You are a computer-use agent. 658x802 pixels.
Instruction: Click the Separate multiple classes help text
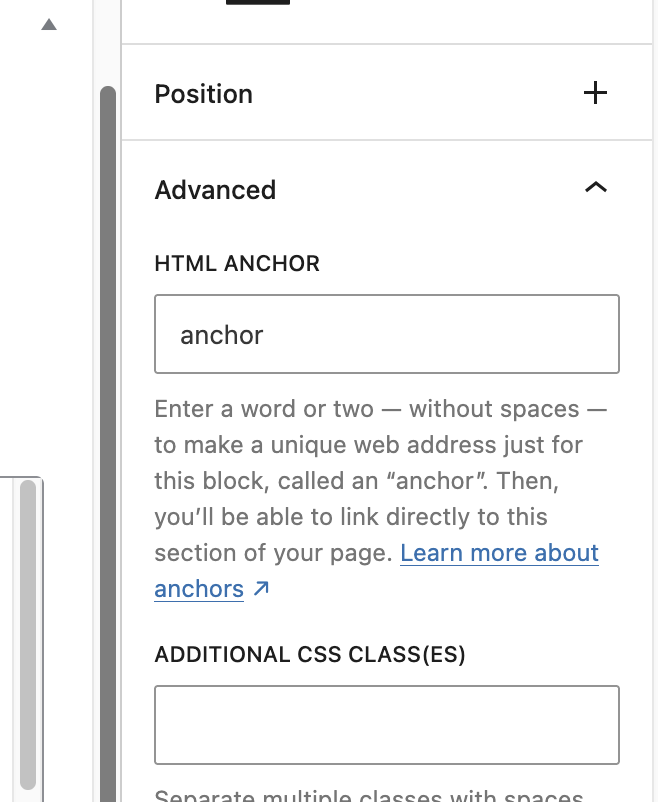369,795
